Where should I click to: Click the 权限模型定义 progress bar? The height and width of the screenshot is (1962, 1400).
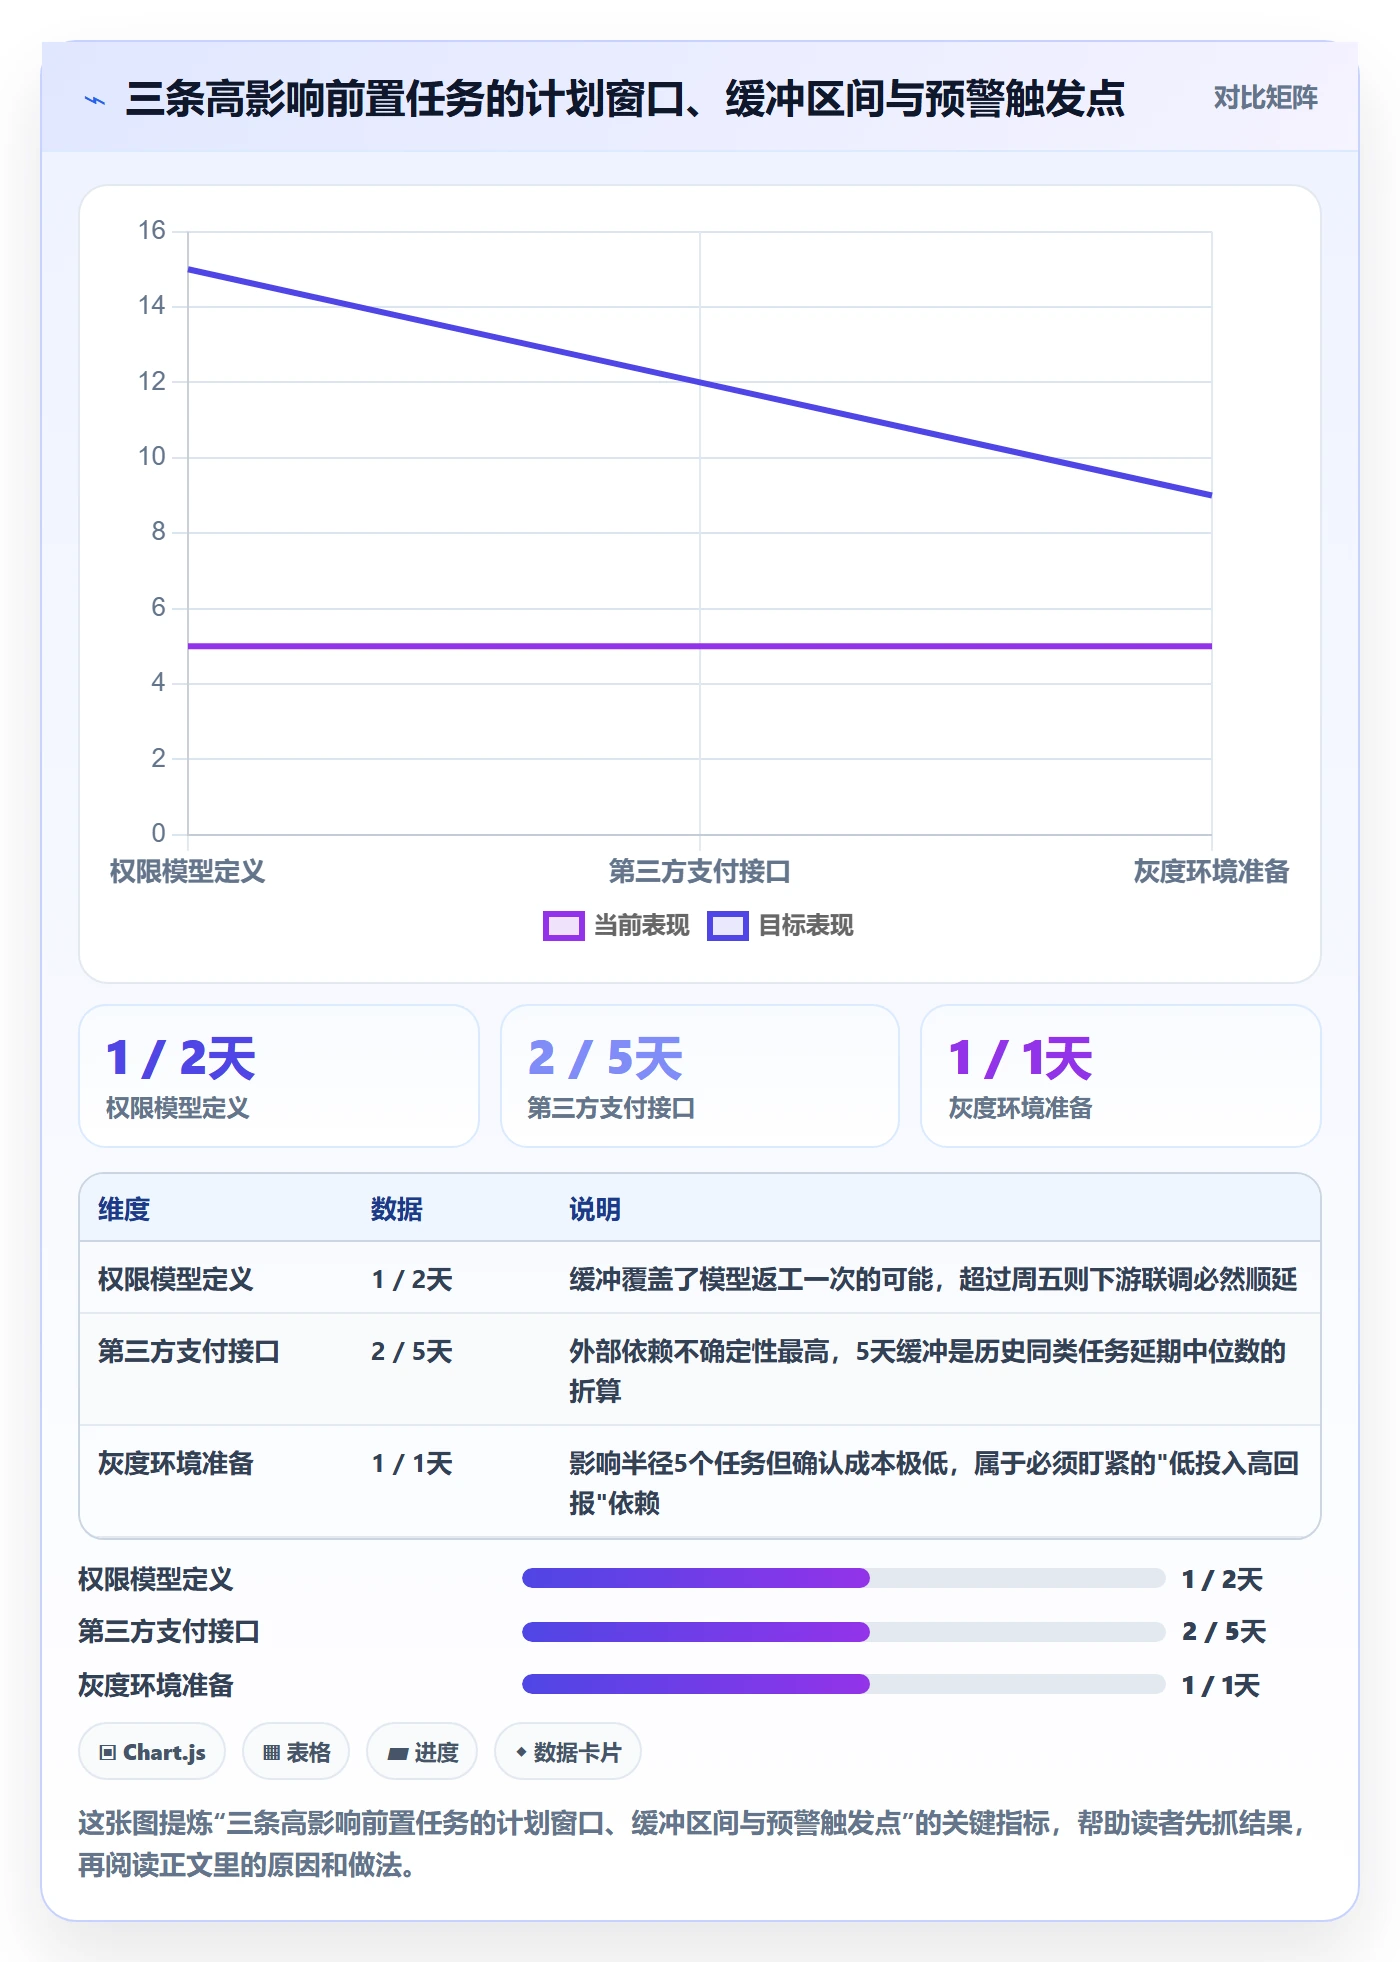[x=843, y=1579]
